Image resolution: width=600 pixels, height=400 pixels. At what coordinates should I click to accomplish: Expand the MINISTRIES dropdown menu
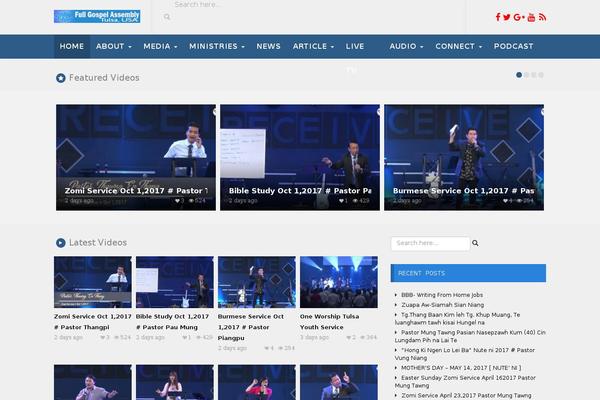click(217, 46)
